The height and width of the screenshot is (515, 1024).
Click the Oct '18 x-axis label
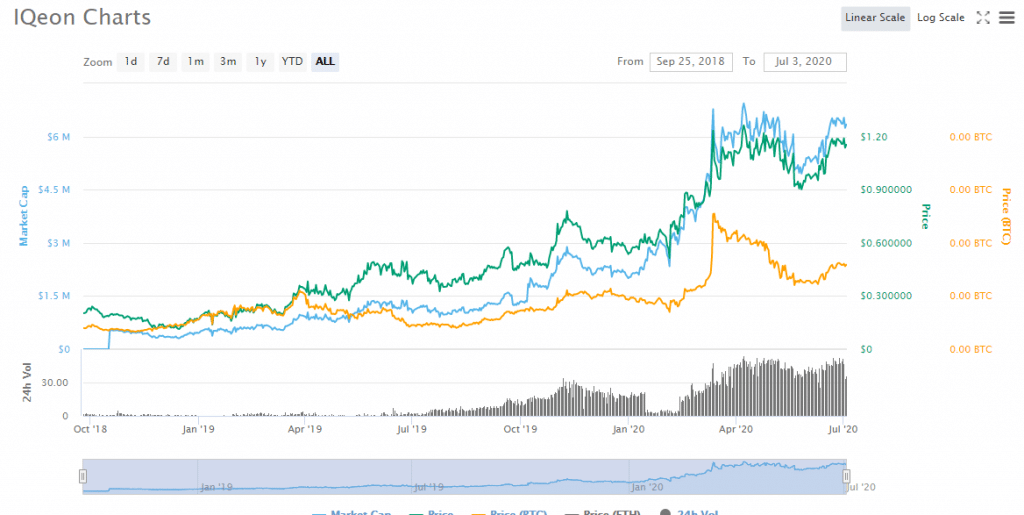pos(90,429)
